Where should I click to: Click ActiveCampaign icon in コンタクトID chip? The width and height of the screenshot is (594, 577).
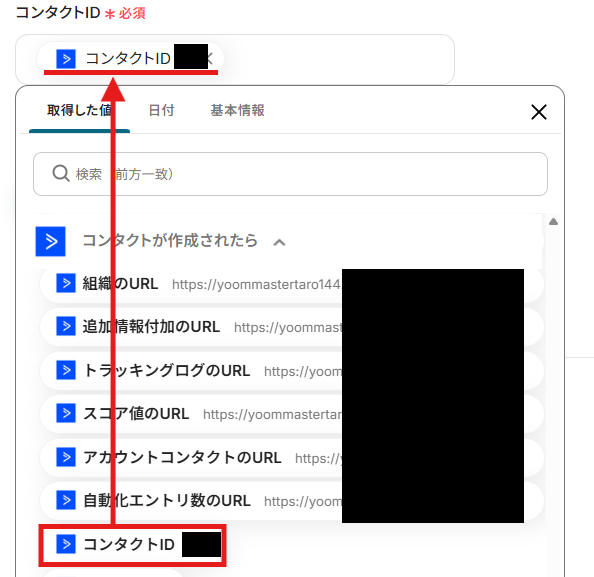[x=66, y=59]
